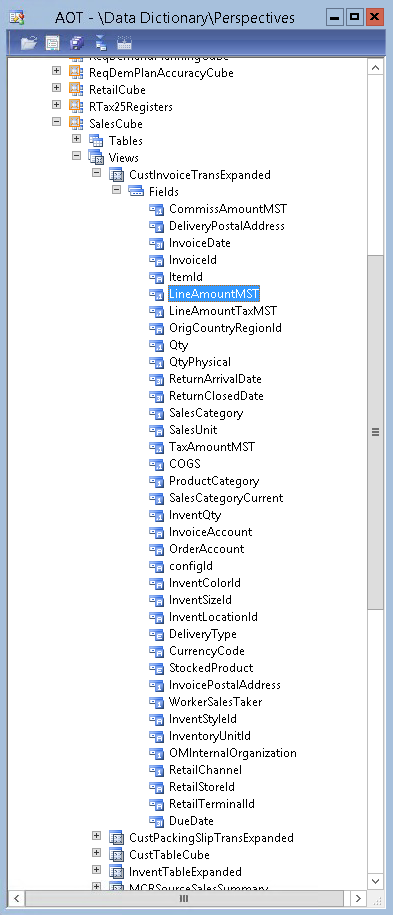Click the horizontal scrollbar right arrow

358,898
